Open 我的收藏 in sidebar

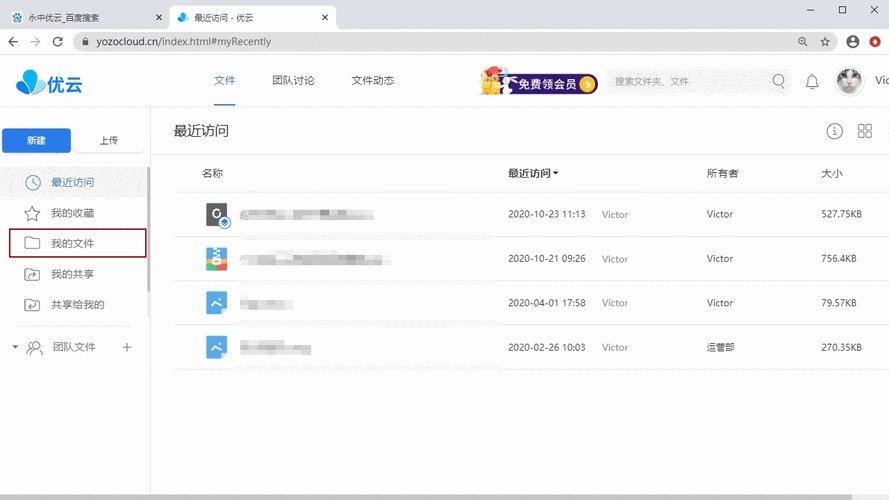coord(73,213)
